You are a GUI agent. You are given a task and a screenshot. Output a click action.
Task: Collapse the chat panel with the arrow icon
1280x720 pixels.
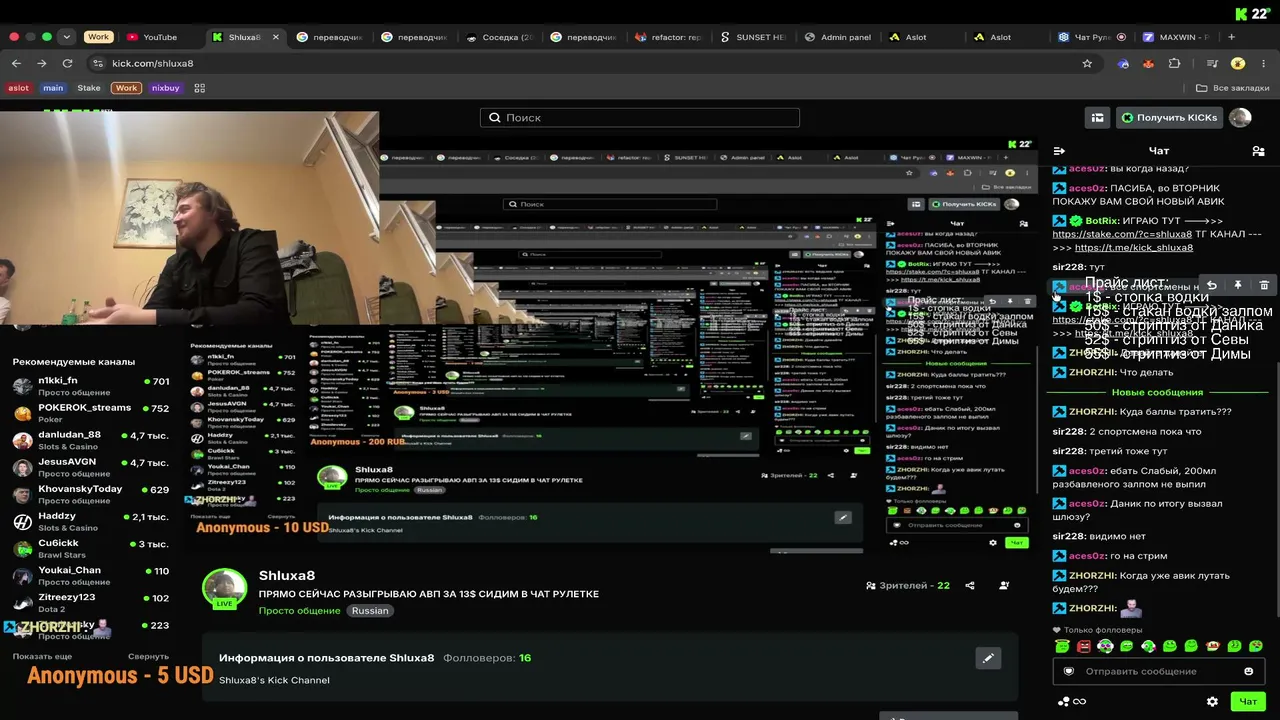[1059, 151]
